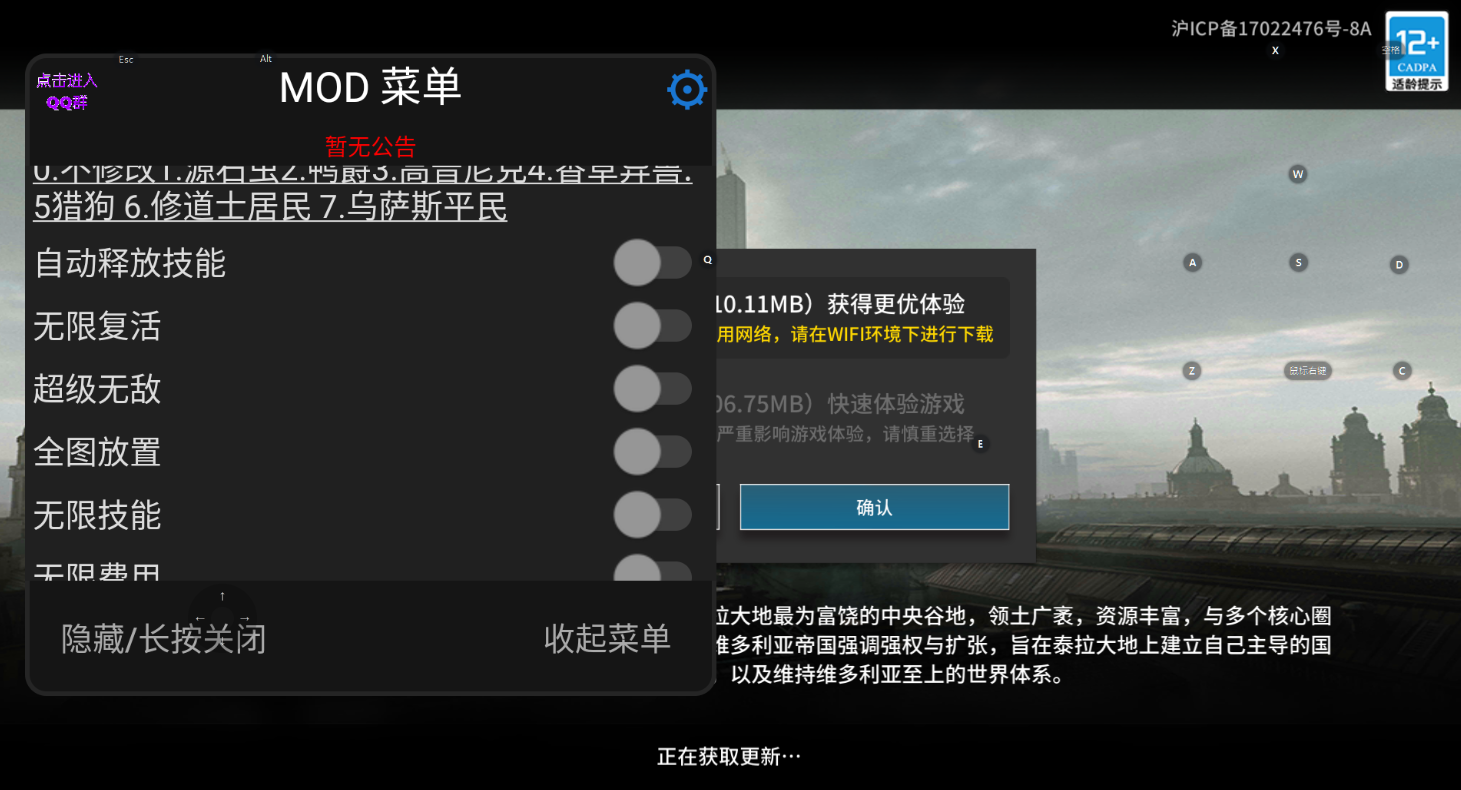Tap the W key overlay marker
The width and height of the screenshot is (1461, 790).
[1298, 174]
